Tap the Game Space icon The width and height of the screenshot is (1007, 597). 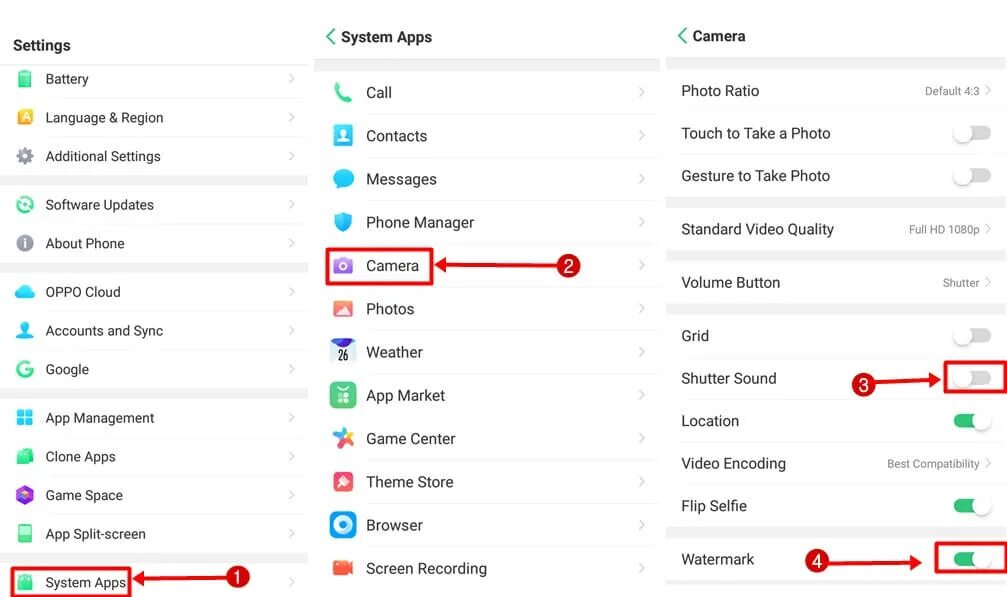click(25, 495)
